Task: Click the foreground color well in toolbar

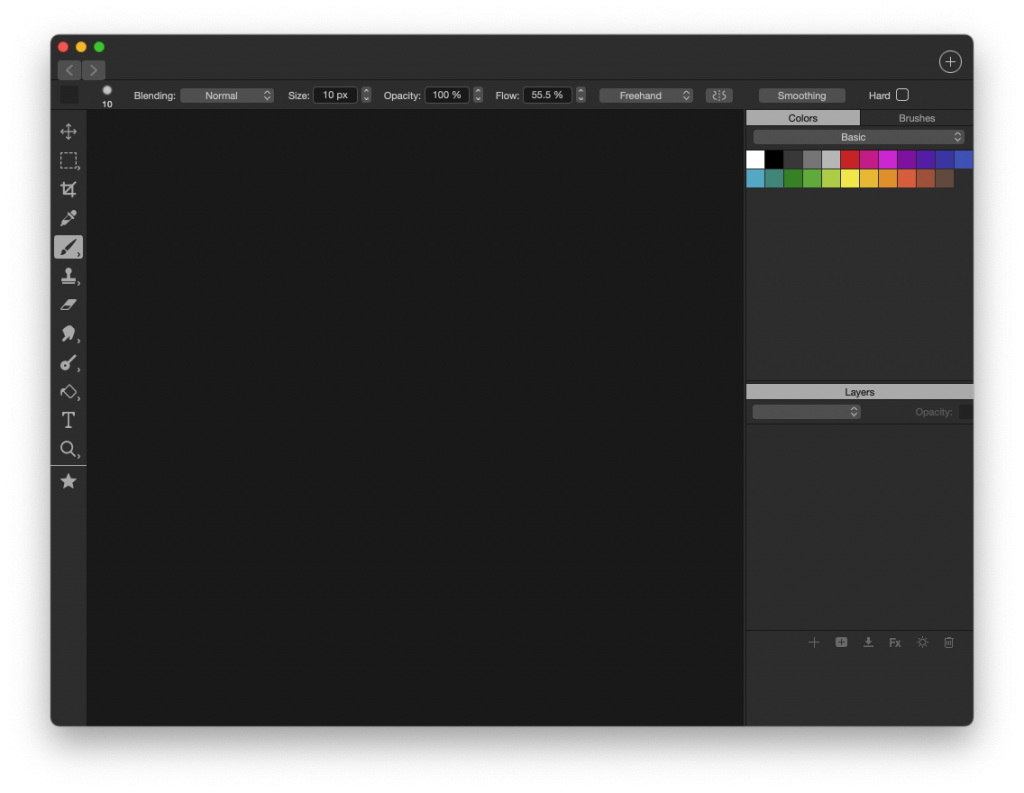Action: tap(69, 95)
